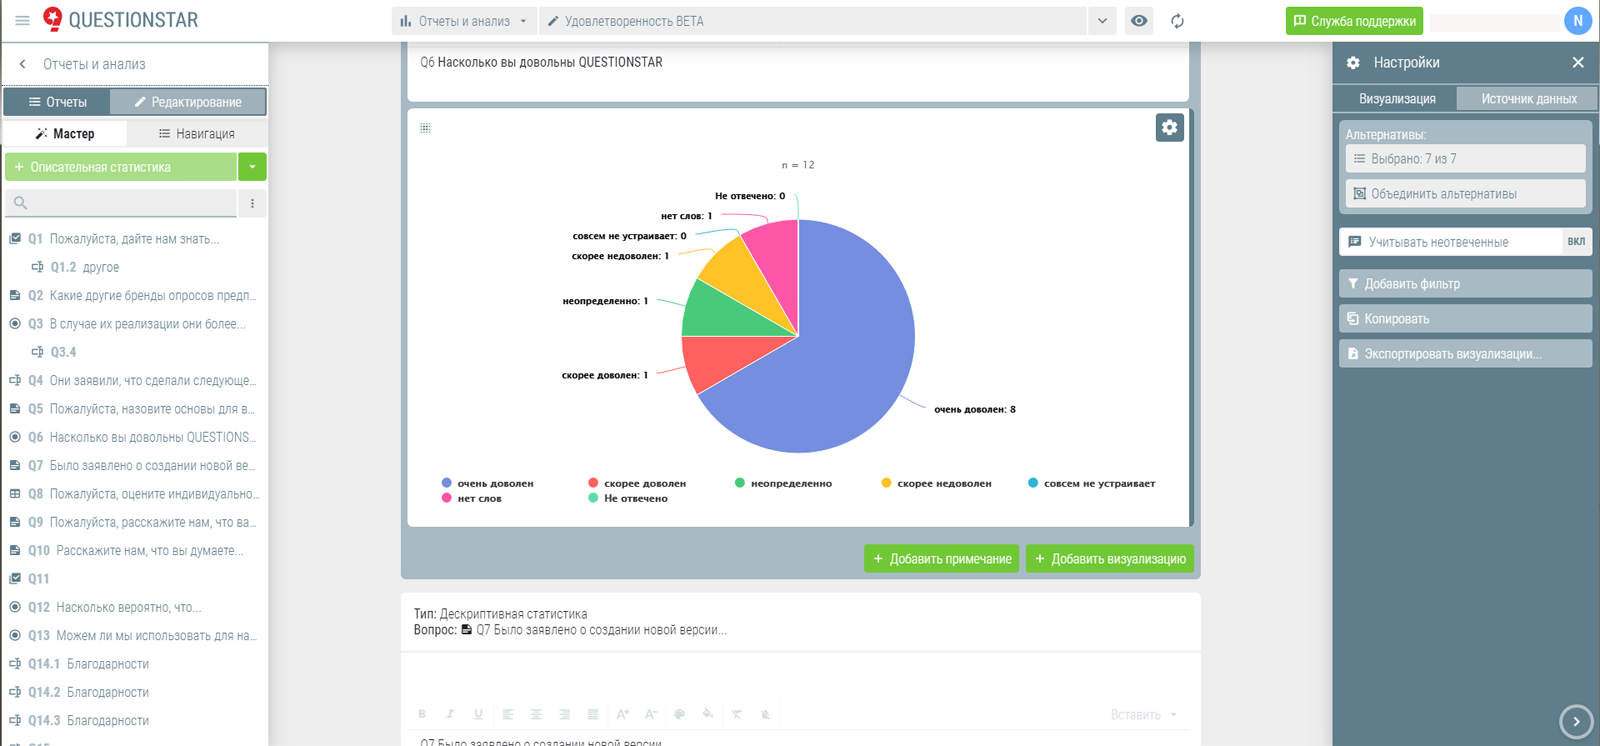The image size is (1600, 746).
Task: Toggle совсем не устраивает legend series
Action: point(1091,483)
